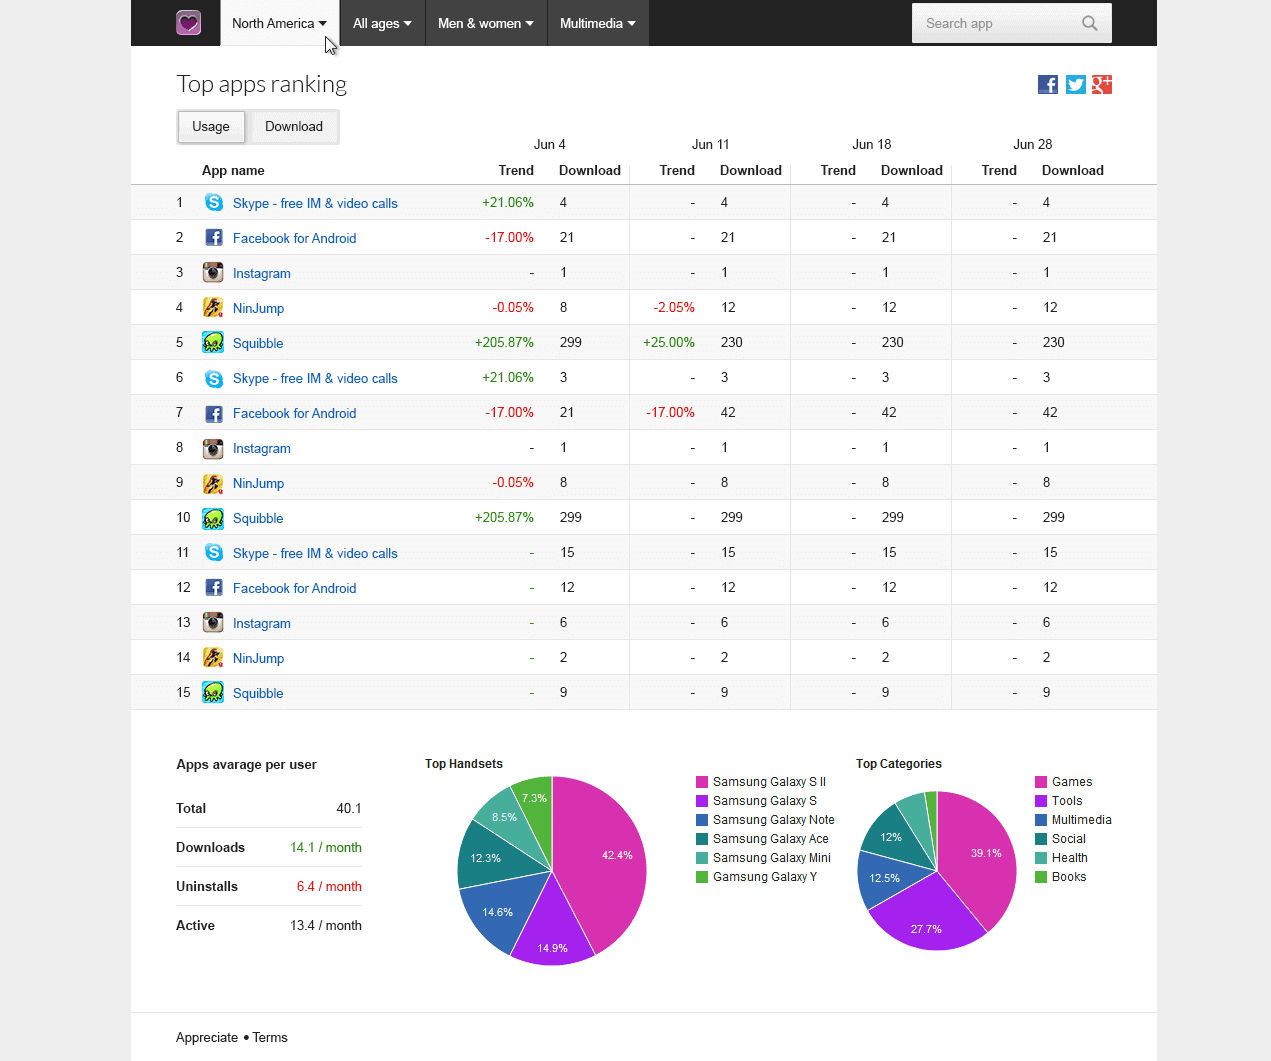The width and height of the screenshot is (1271, 1061).
Task: Open the Men & women dropdown
Action: tap(486, 23)
